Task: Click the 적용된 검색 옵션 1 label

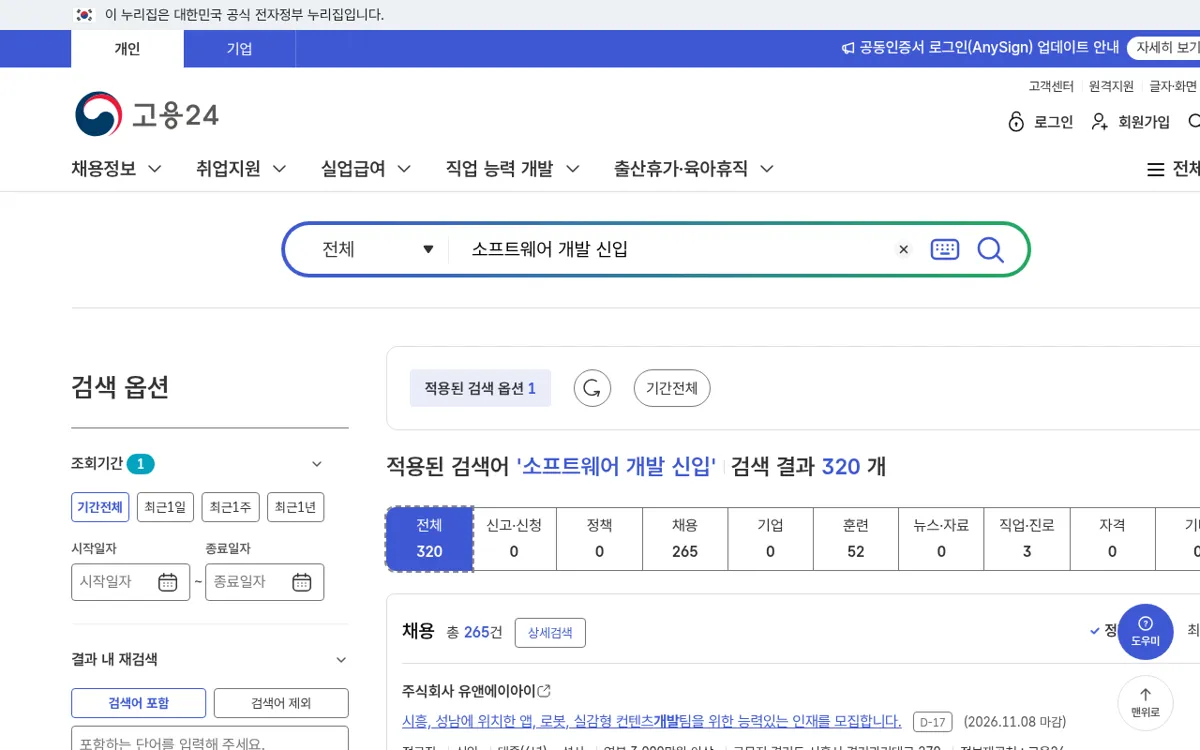Action: point(480,388)
